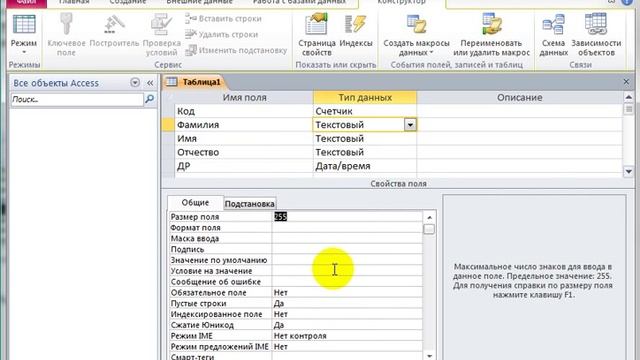This screenshot has height=360, width=640.
Task: Open Изменить подстановку lookup editor
Action: 236,51
